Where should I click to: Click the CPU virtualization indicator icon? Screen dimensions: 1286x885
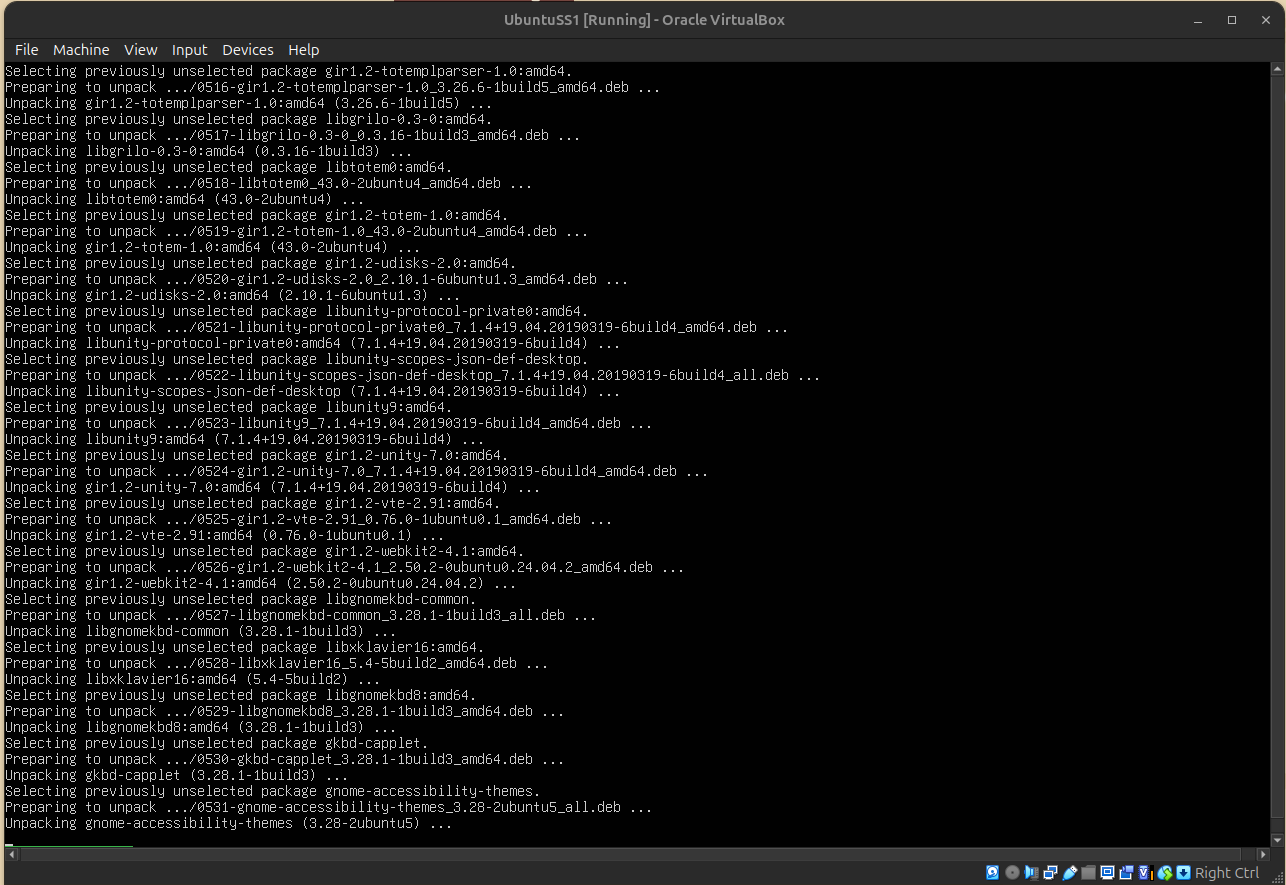pos(1146,873)
